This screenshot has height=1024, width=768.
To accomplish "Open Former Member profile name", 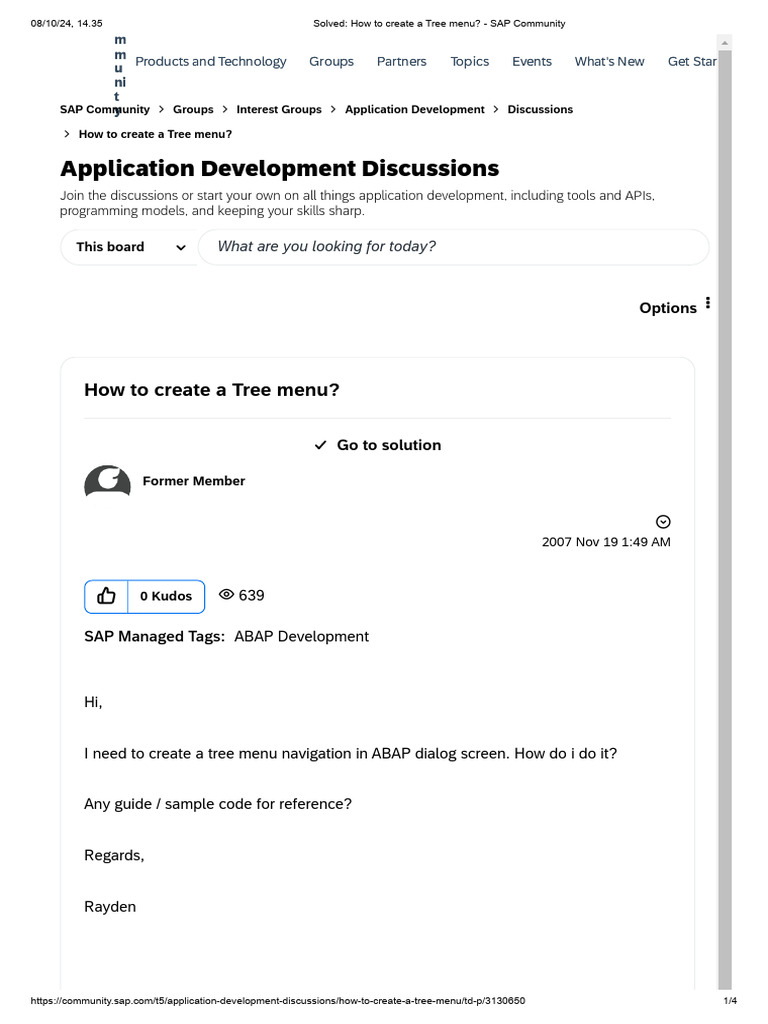I will [194, 481].
